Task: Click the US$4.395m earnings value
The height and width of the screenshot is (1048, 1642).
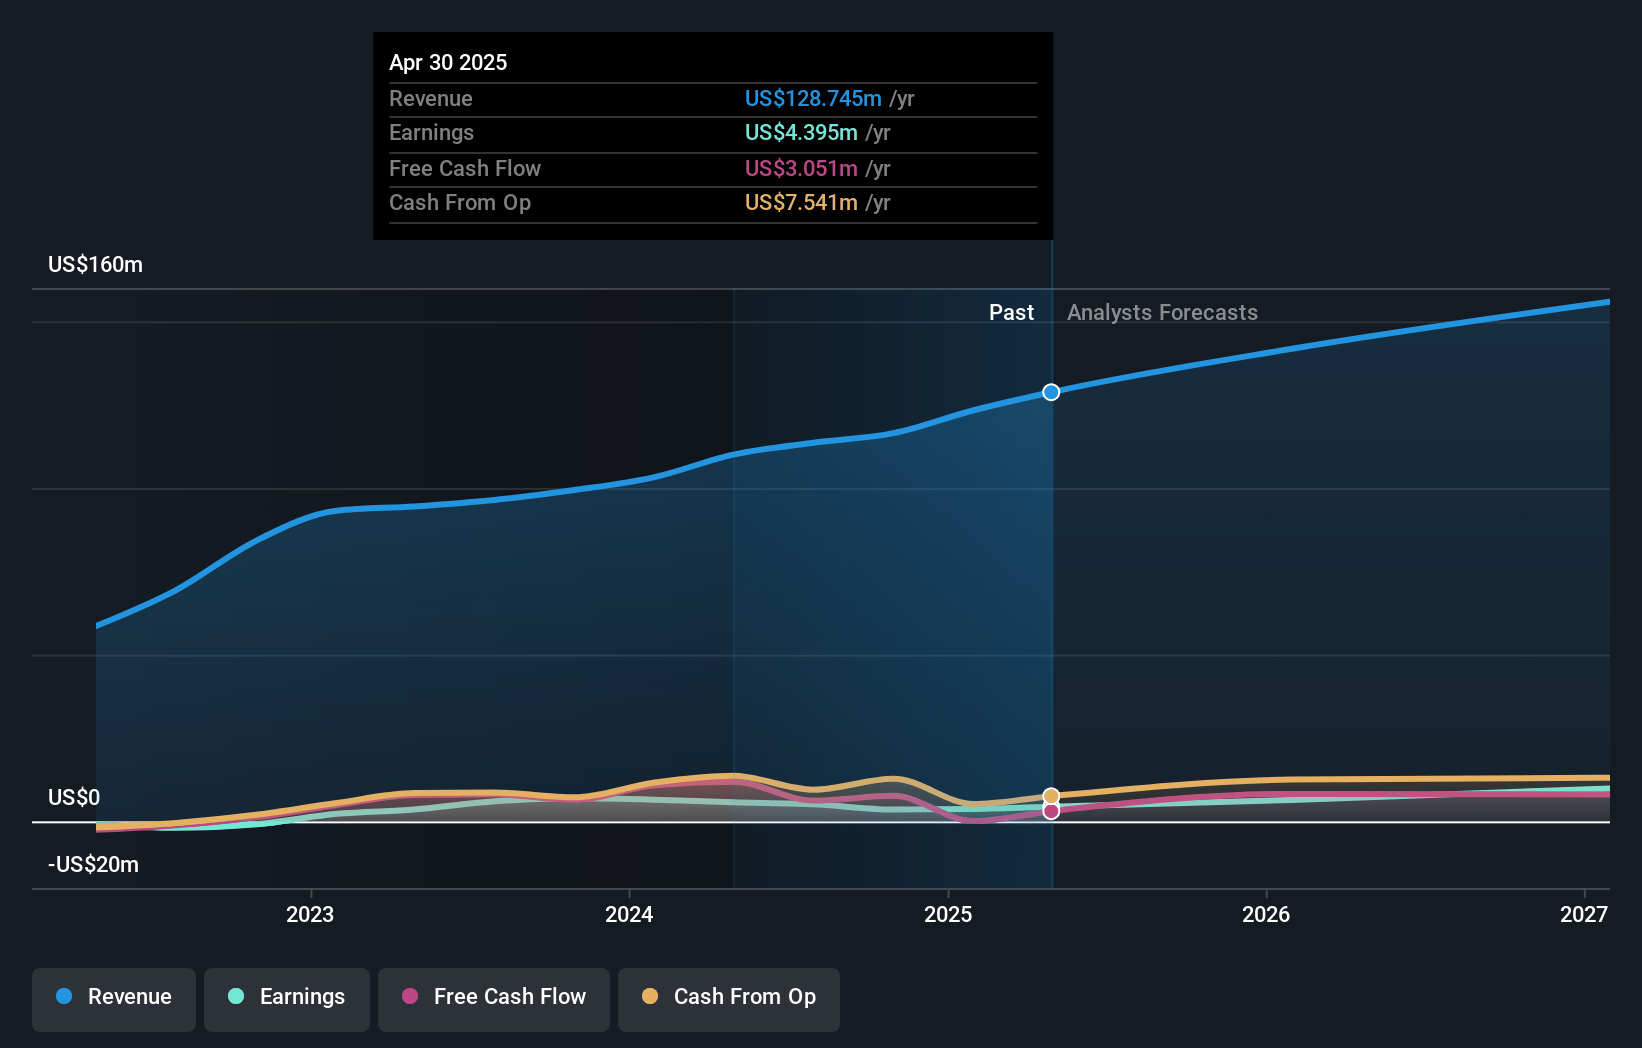Action: point(801,133)
